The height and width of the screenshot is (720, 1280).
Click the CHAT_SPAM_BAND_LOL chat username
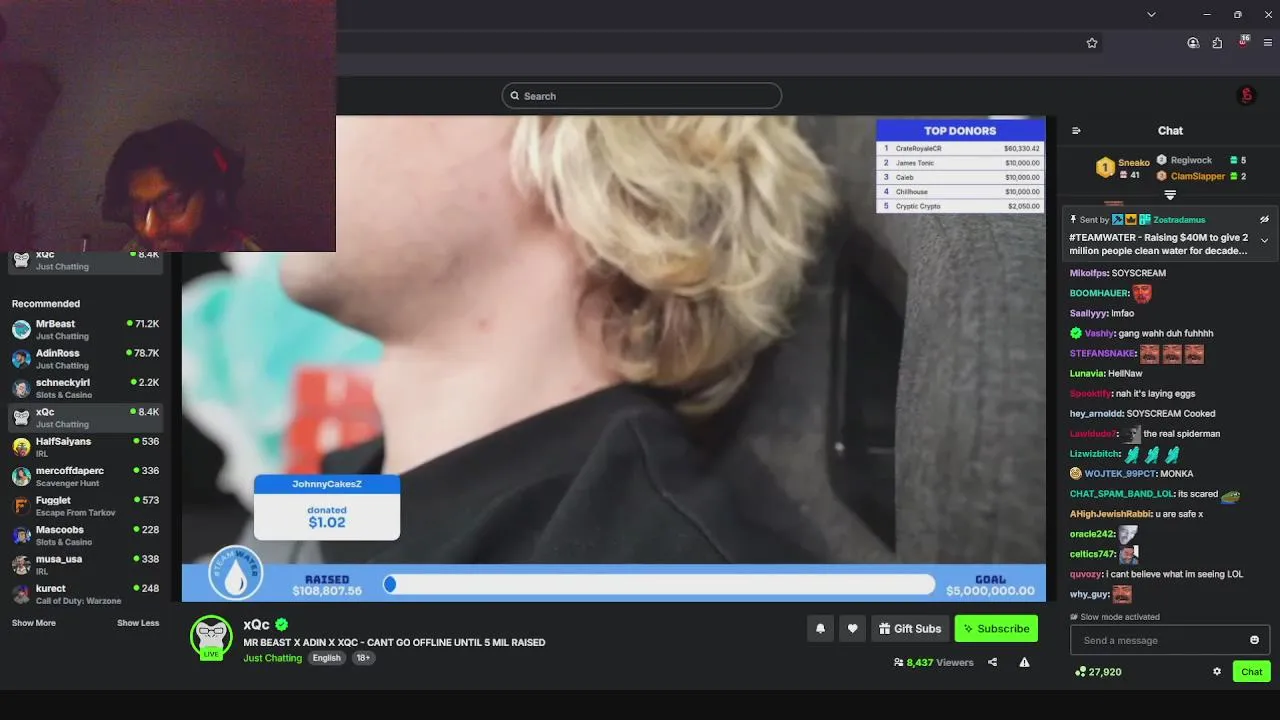(x=1121, y=493)
